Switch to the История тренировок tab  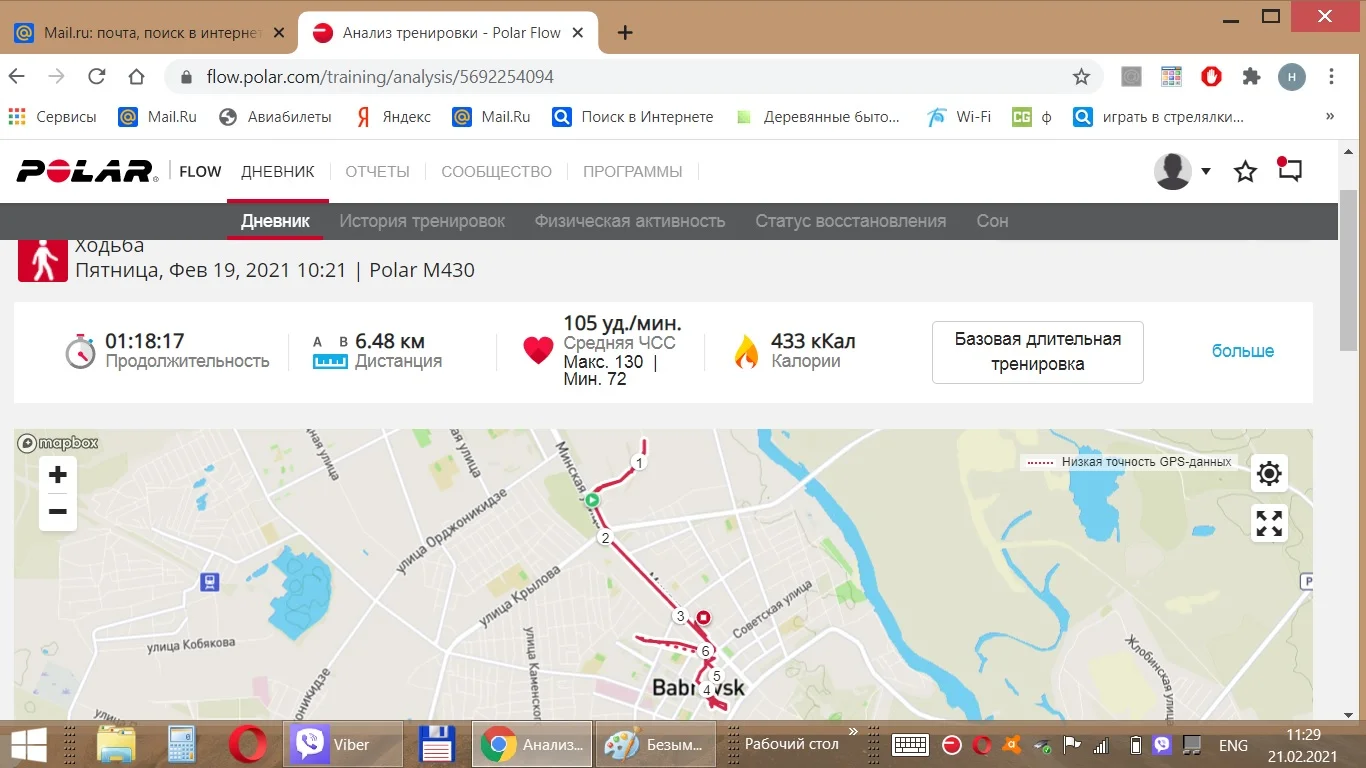[422, 221]
